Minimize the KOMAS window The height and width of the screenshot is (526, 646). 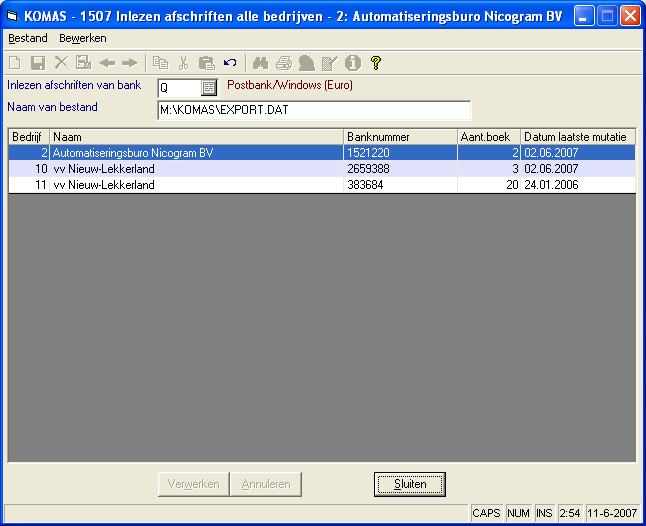[583, 16]
